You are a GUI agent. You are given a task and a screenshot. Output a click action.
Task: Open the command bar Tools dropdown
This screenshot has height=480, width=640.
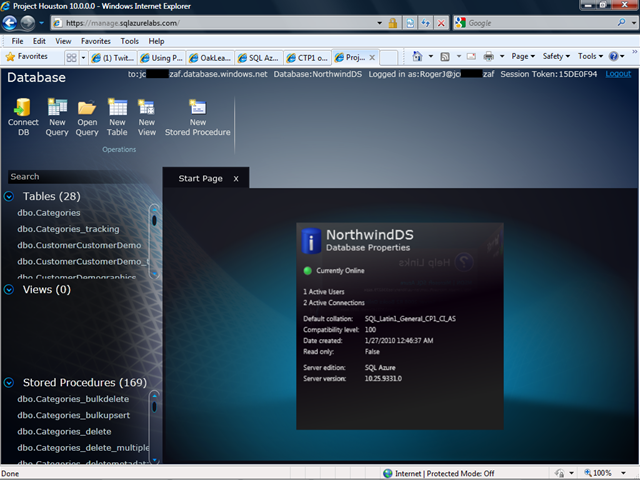[x=590, y=56]
